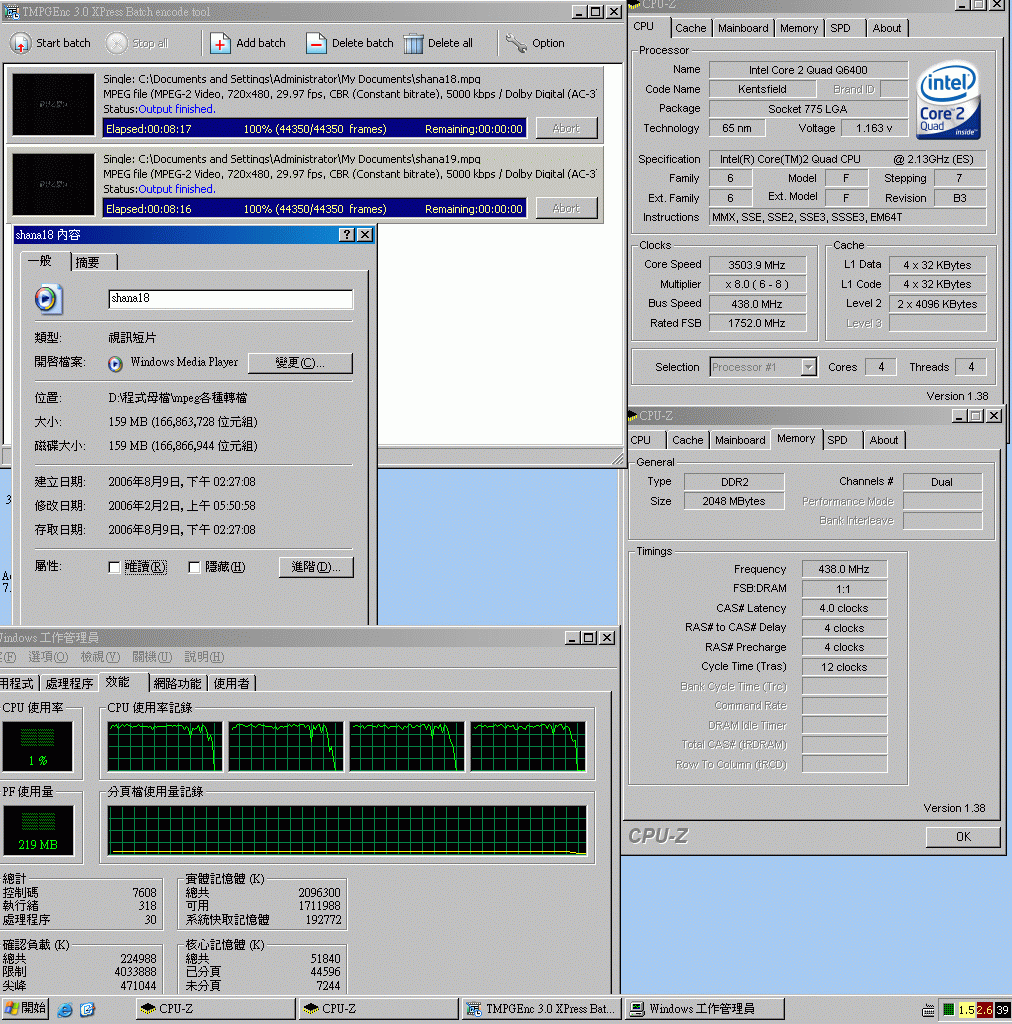Open the Option wrench icon
Screen dimensions: 1012x1024
click(516, 43)
